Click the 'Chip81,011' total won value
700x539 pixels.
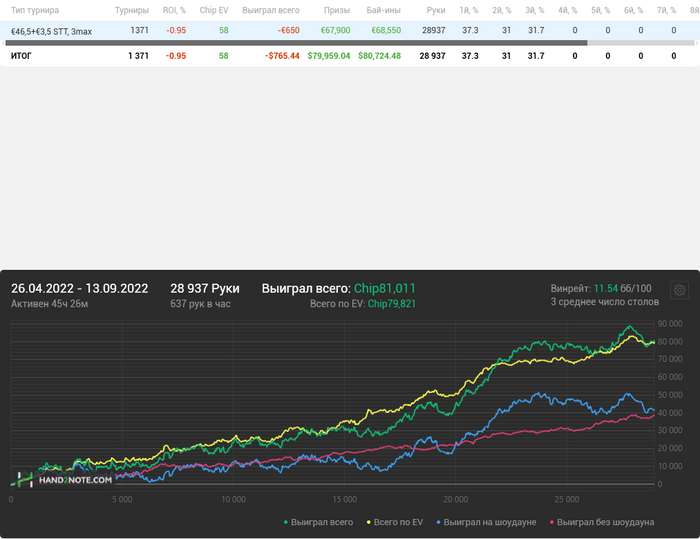(x=385, y=288)
